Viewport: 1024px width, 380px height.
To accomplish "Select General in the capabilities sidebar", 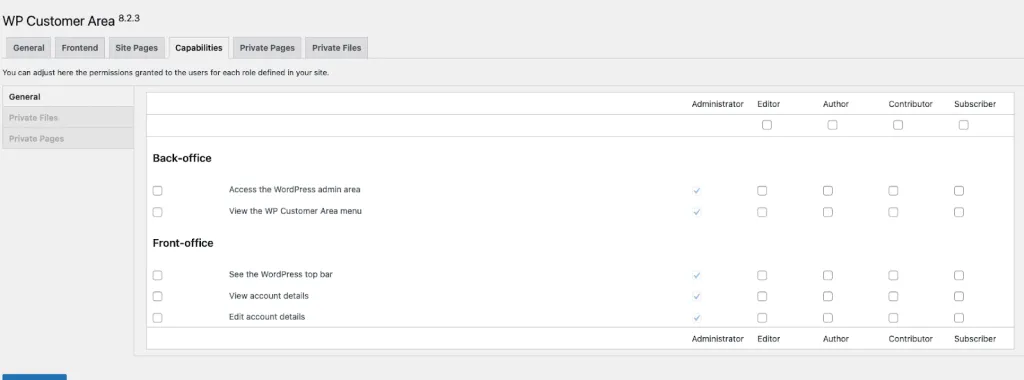I will tap(68, 97).
